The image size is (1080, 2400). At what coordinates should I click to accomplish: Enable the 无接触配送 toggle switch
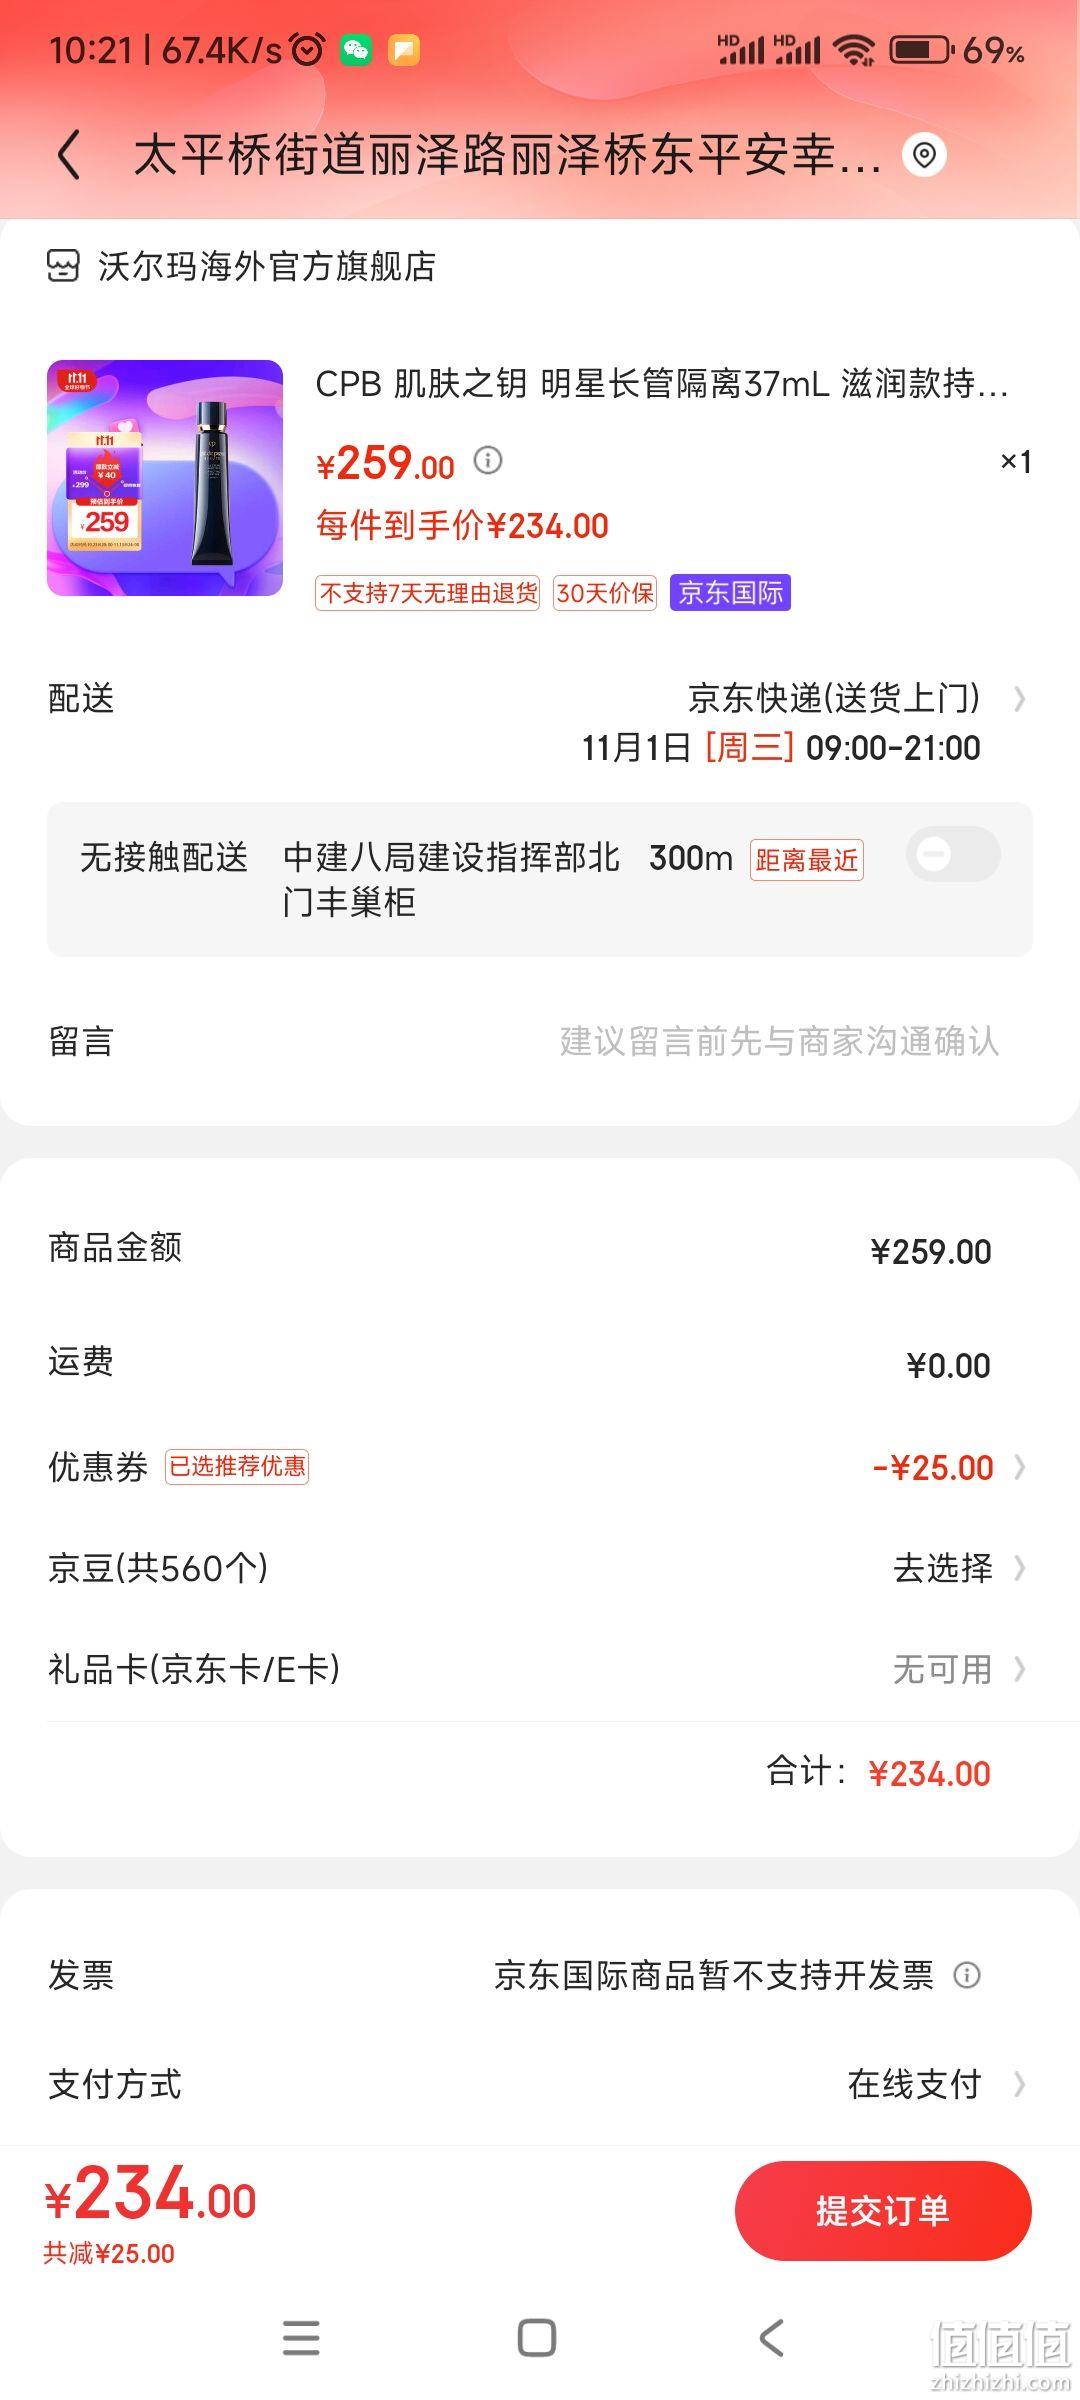pyautogui.click(x=953, y=855)
